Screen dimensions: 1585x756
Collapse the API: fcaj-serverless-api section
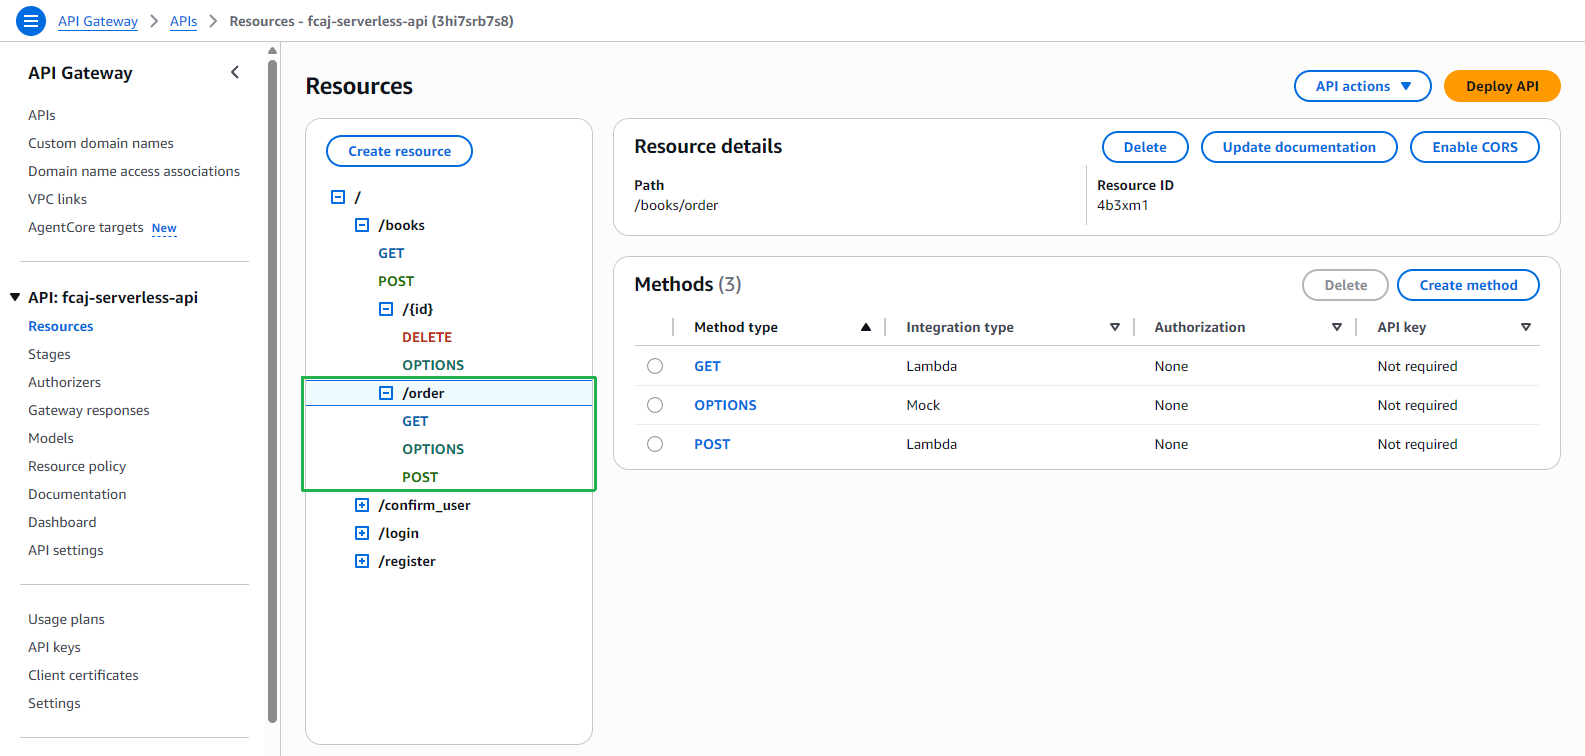[x=15, y=297]
